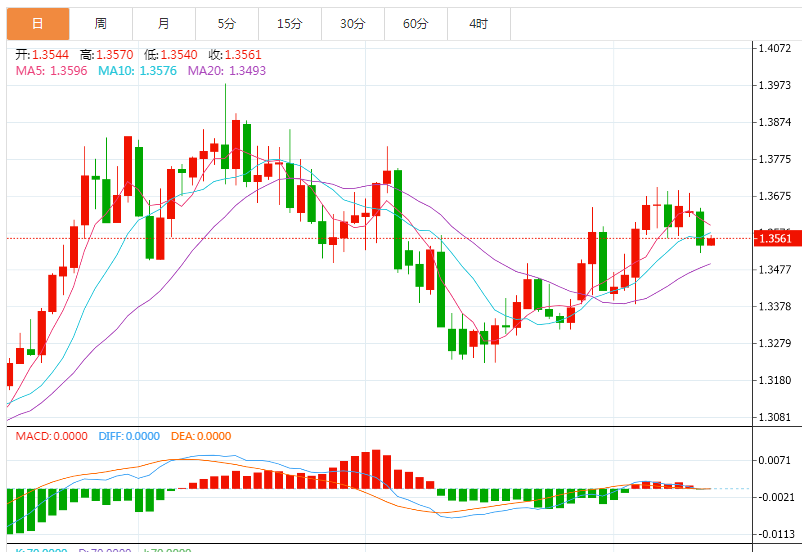Click the DEA:0.0000 label
Image resolution: width=802 pixels, height=552 pixels.
201,436
